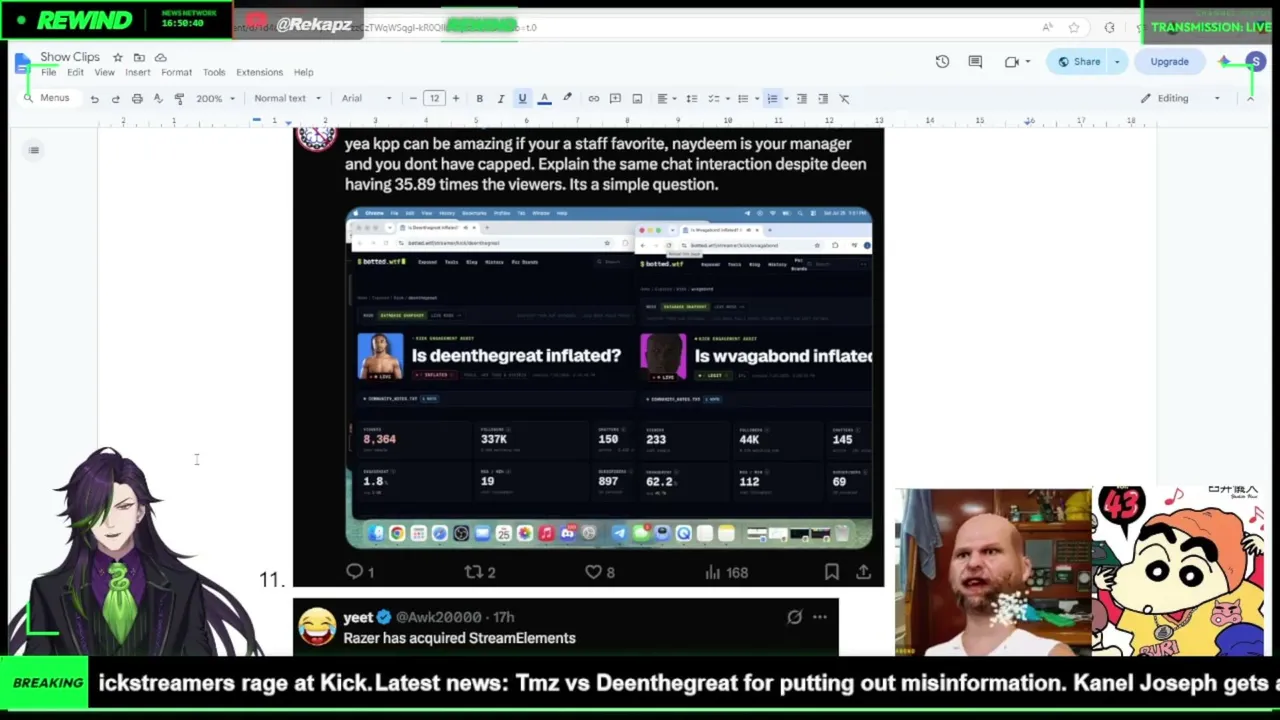Open the text alignment dropdown

[666, 98]
